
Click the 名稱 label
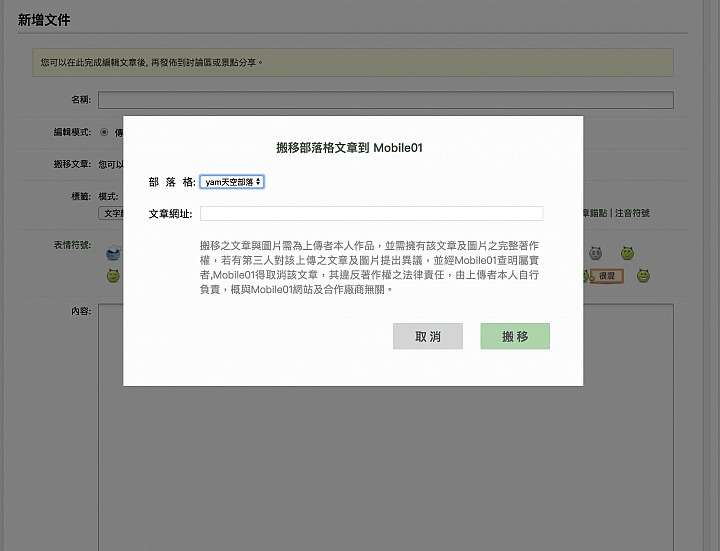[81, 100]
